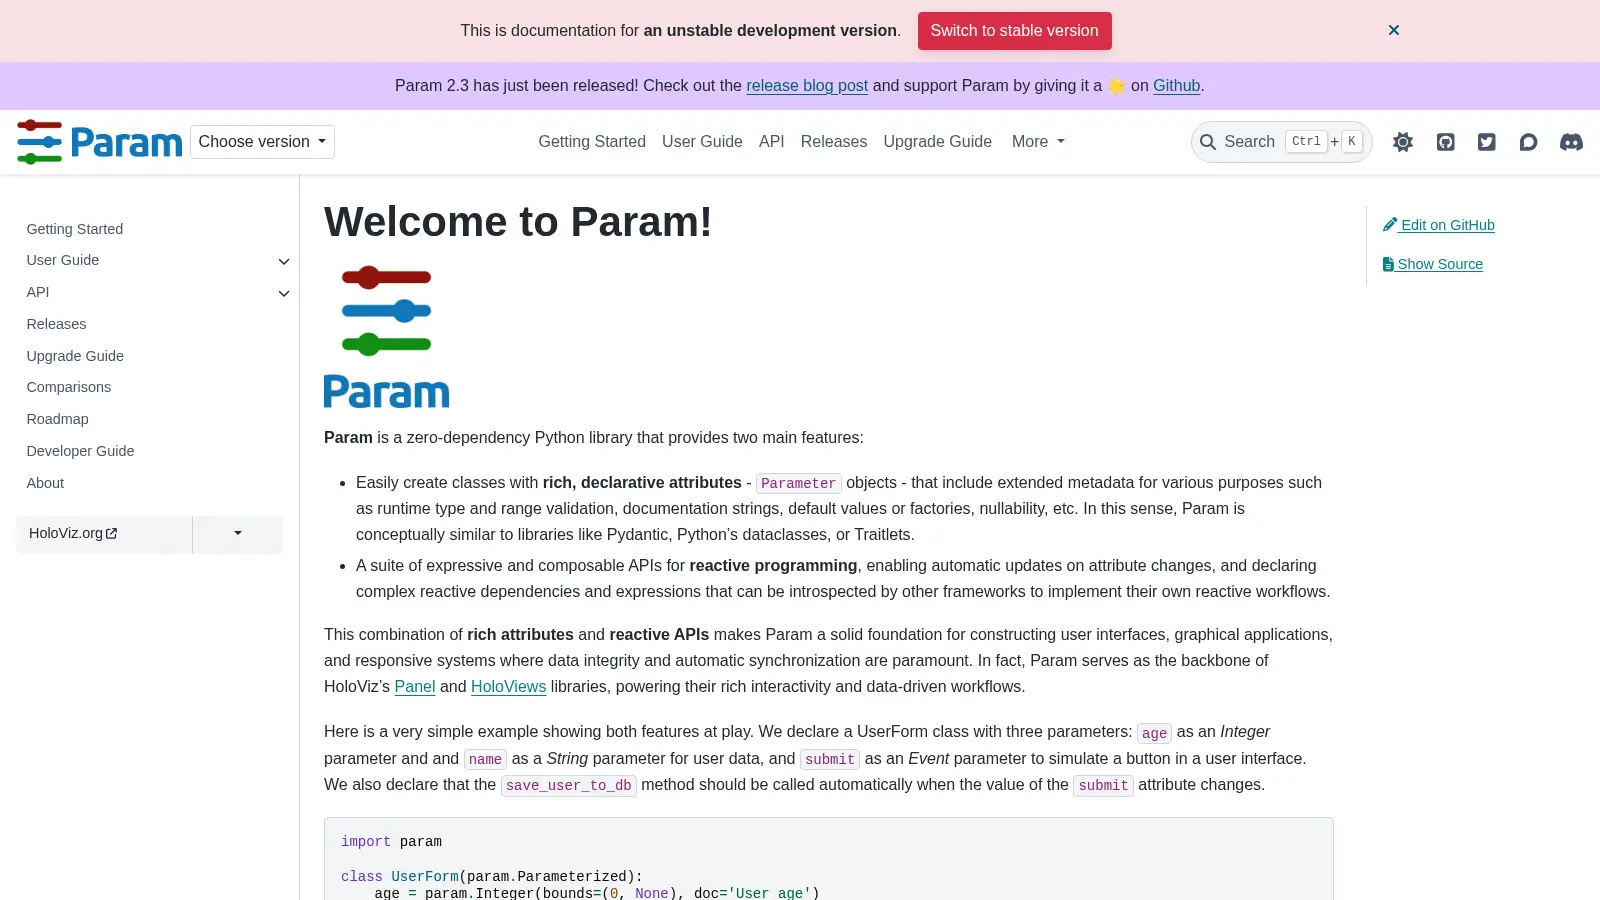Open Getting Started in top navigation

[592, 142]
